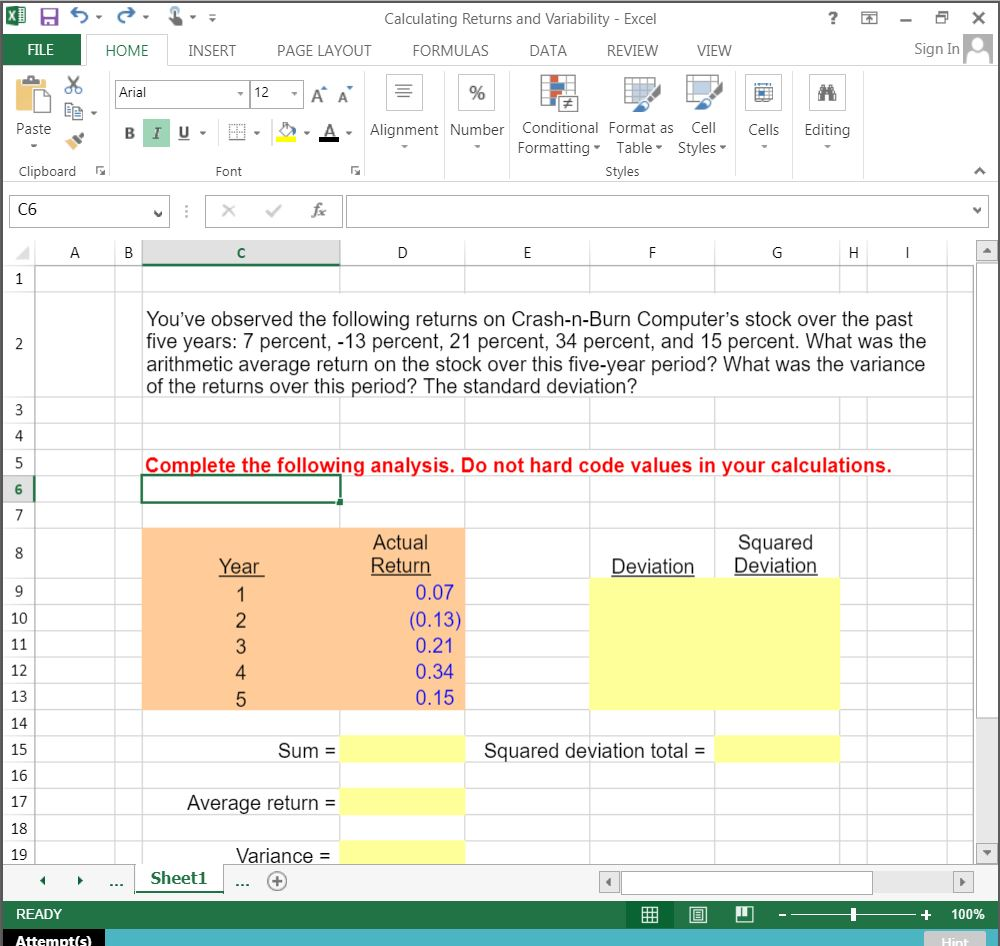Click the Insert Function fx icon
The width and height of the screenshot is (1000, 946).
(318, 211)
